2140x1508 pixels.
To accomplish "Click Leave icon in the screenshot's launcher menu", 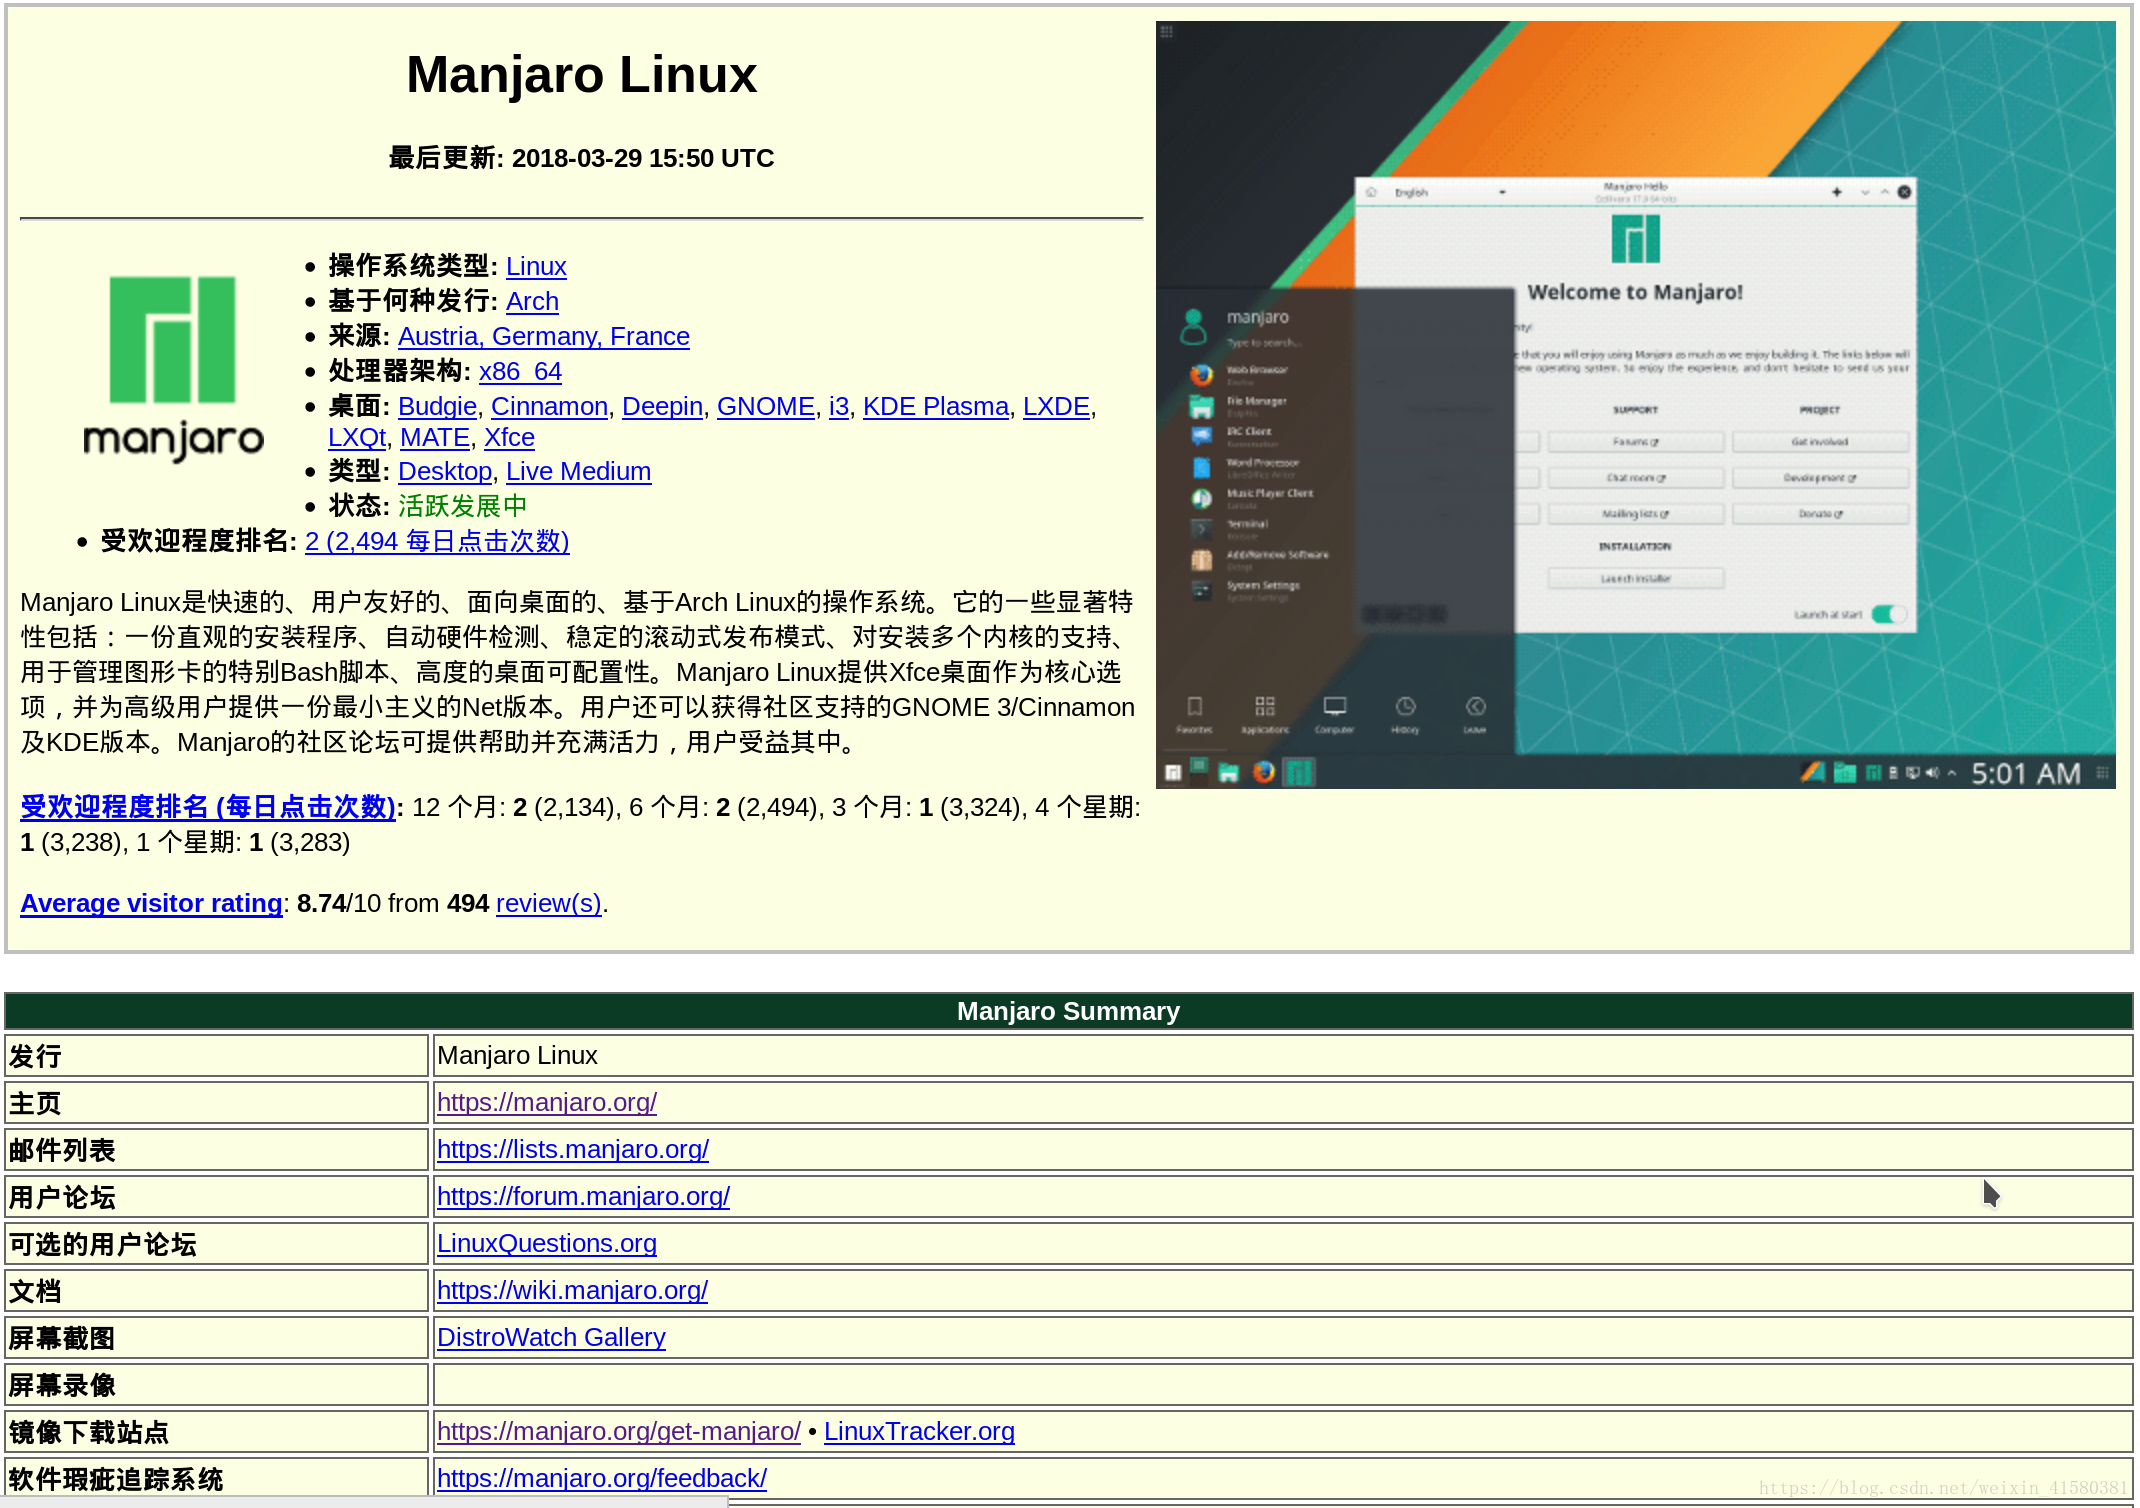I will (x=1475, y=707).
